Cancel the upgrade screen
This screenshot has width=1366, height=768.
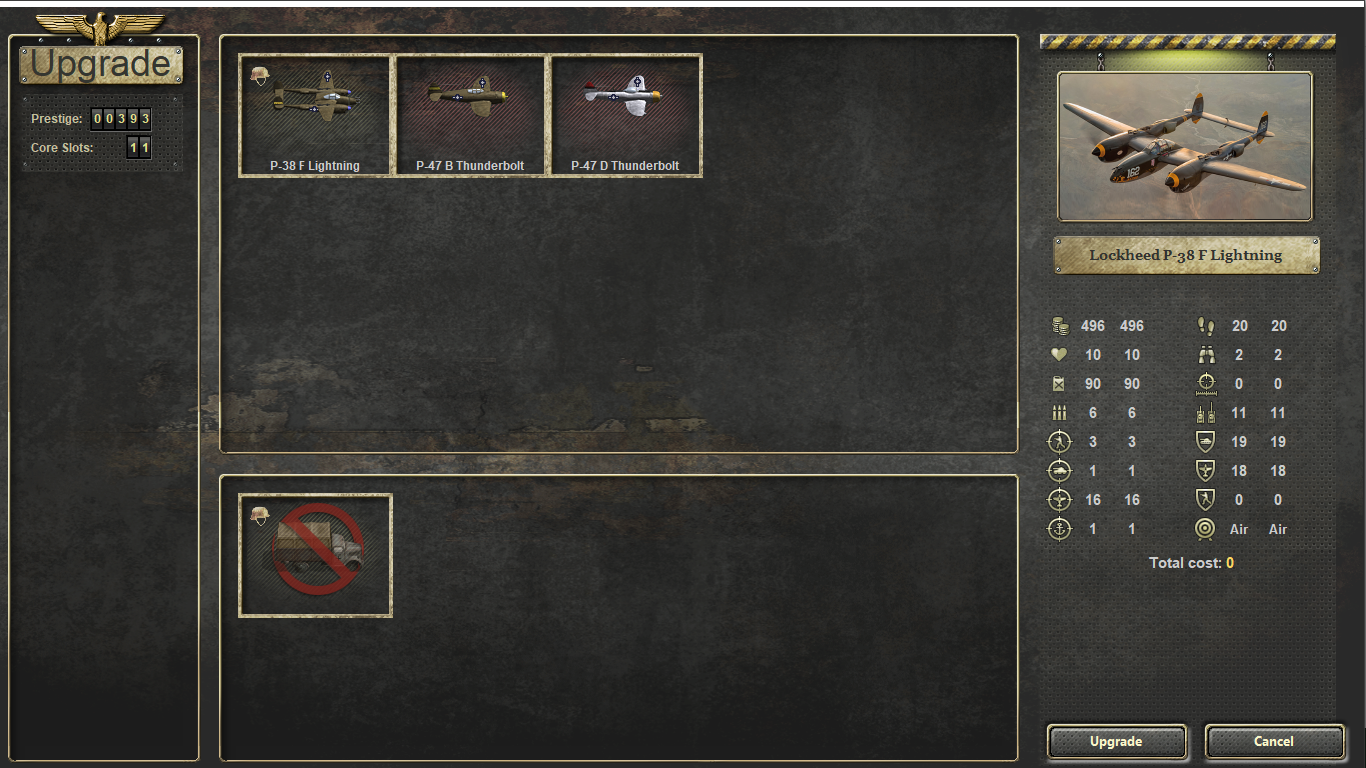pos(1274,742)
